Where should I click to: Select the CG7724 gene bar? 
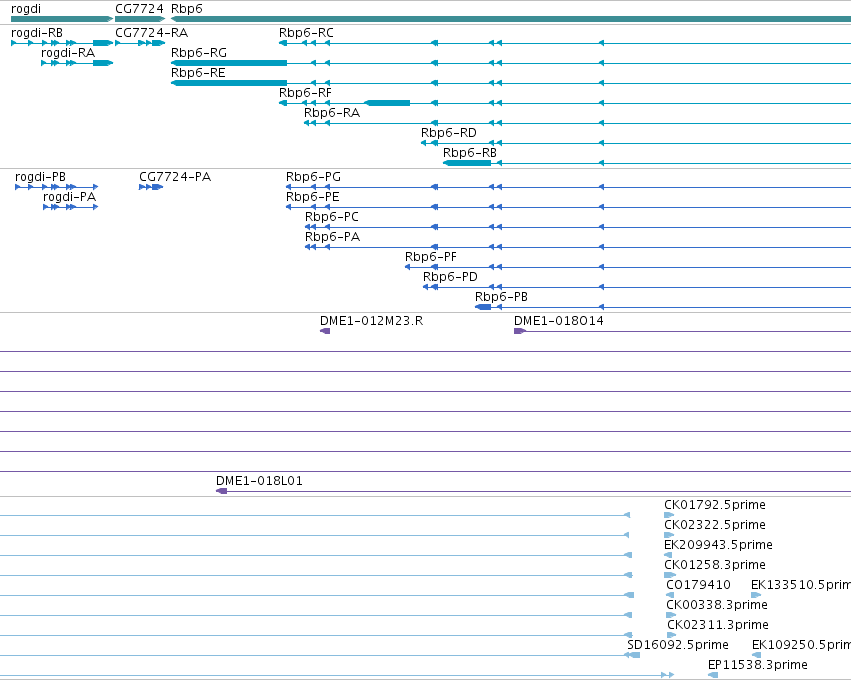(x=140, y=19)
